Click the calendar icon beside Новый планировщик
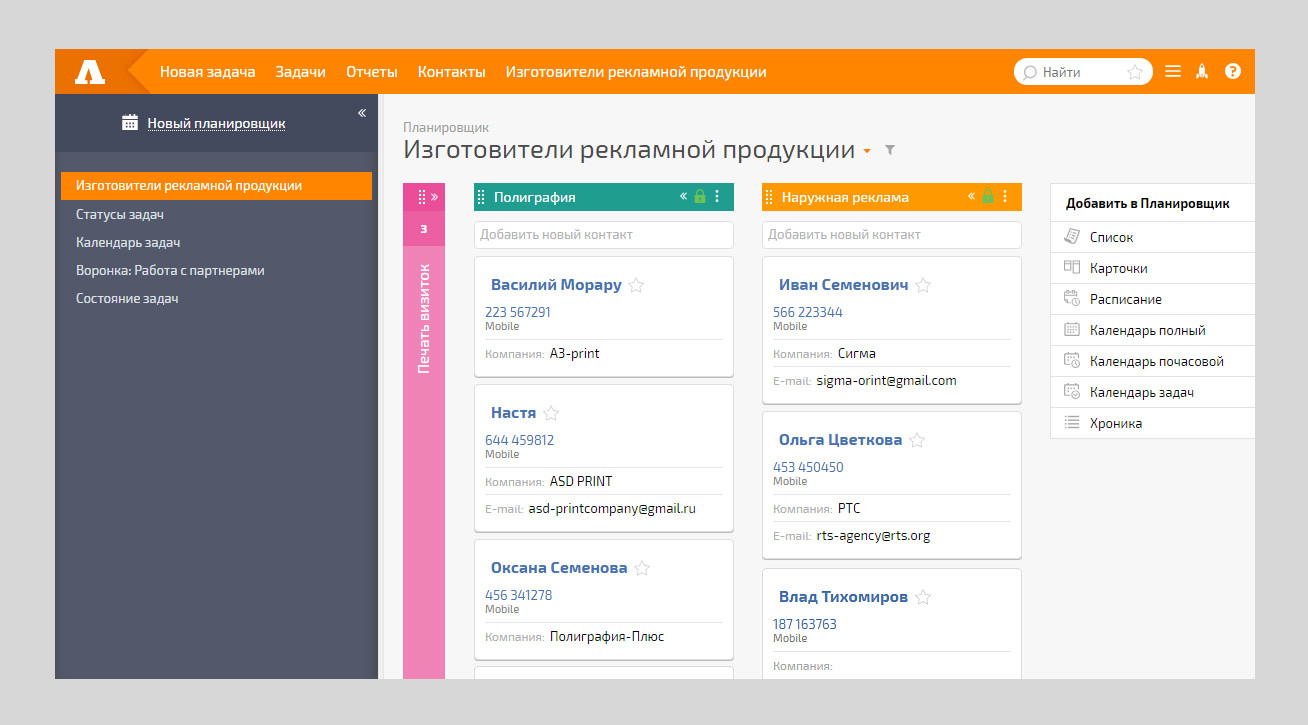The width and height of the screenshot is (1308, 725). (x=129, y=123)
